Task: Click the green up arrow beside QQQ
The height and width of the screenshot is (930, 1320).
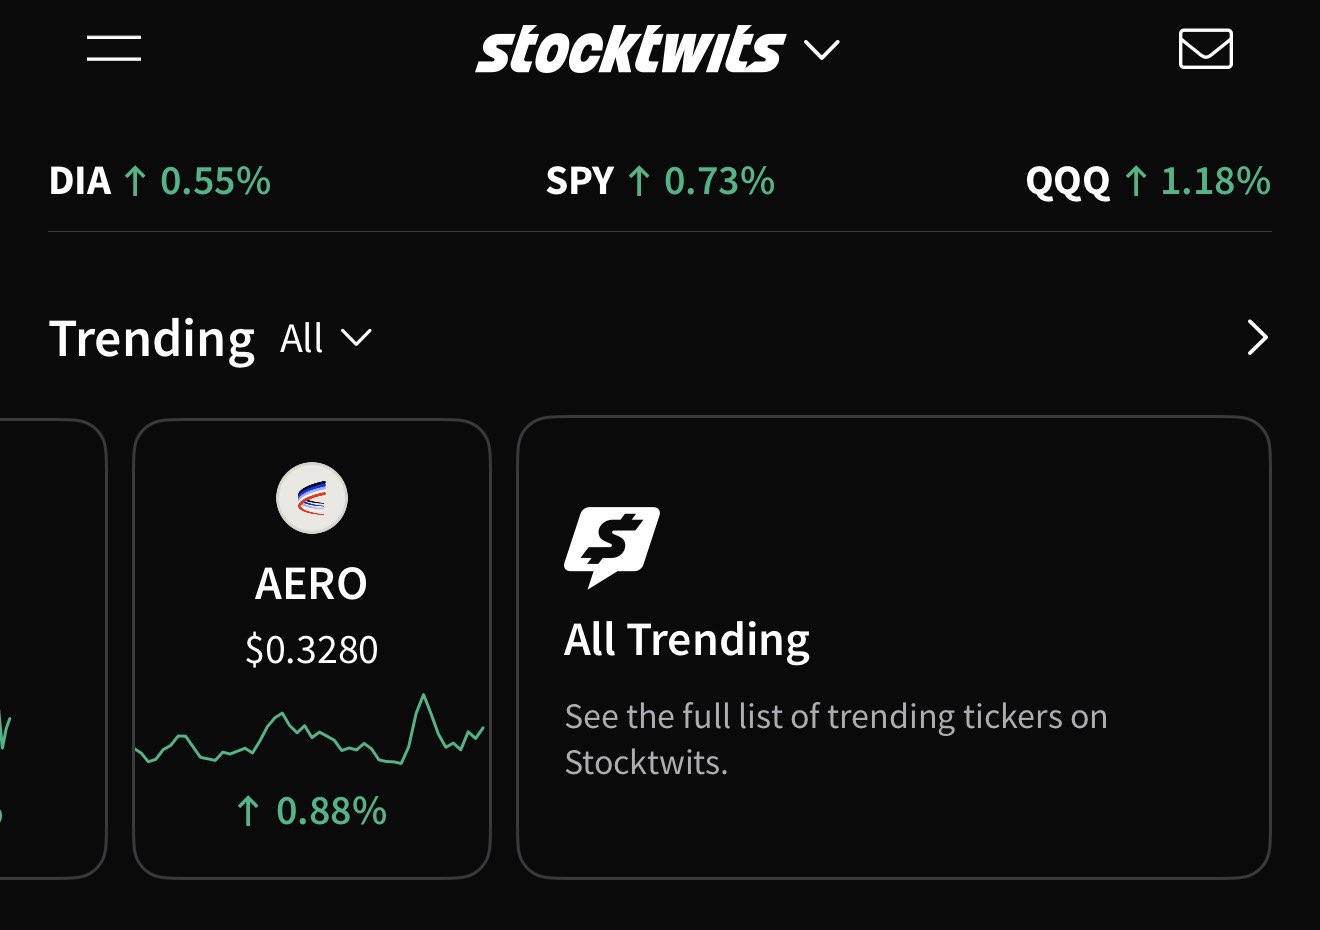Action: (1135, 182)
